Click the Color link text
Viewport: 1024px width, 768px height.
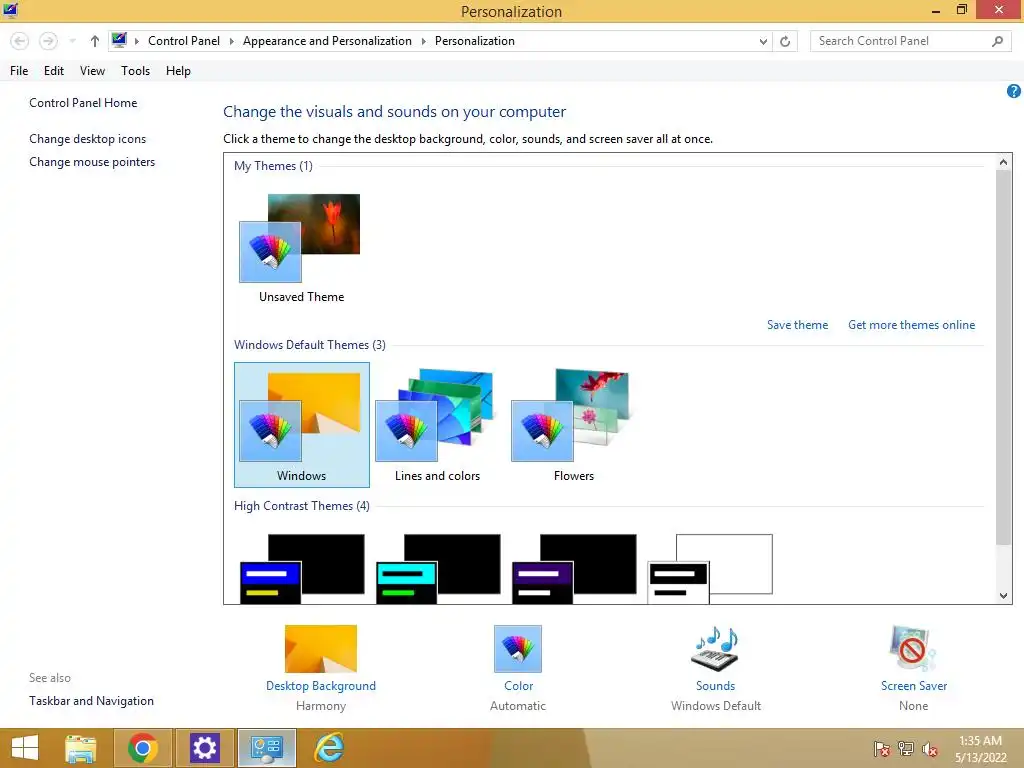[519, 686]
